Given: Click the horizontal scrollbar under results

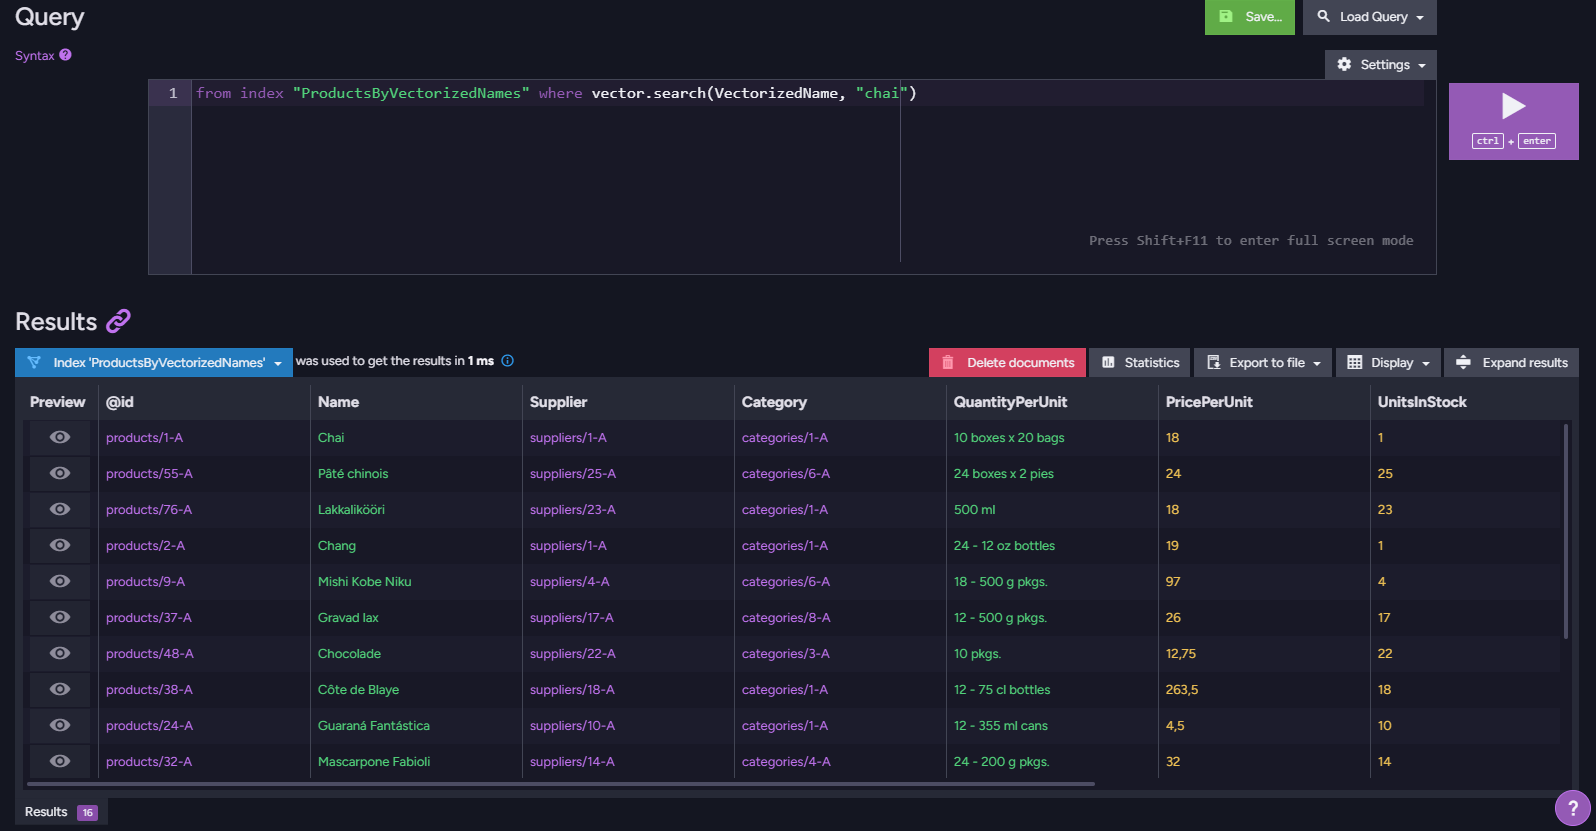Looking at the screenshot, I should [x=560, y=784].
